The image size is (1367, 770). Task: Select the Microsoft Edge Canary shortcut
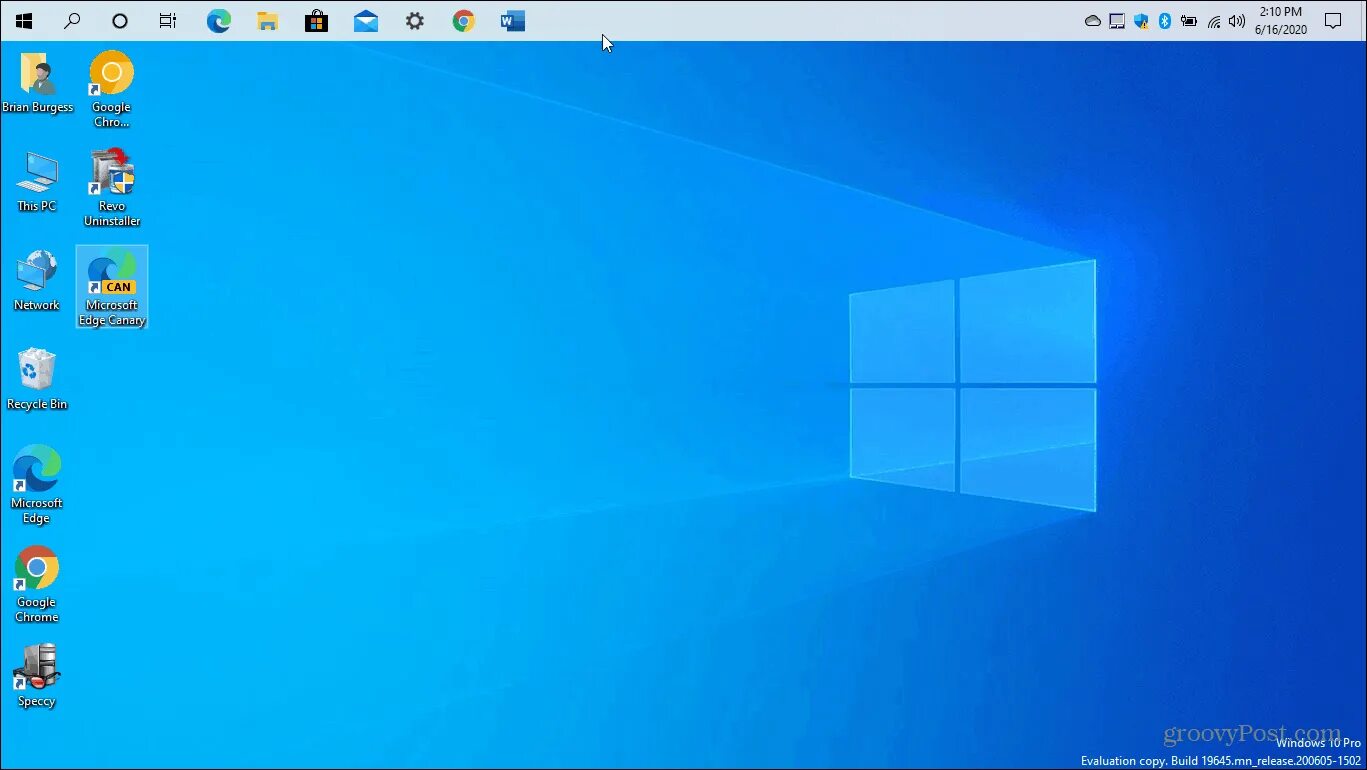112,287
